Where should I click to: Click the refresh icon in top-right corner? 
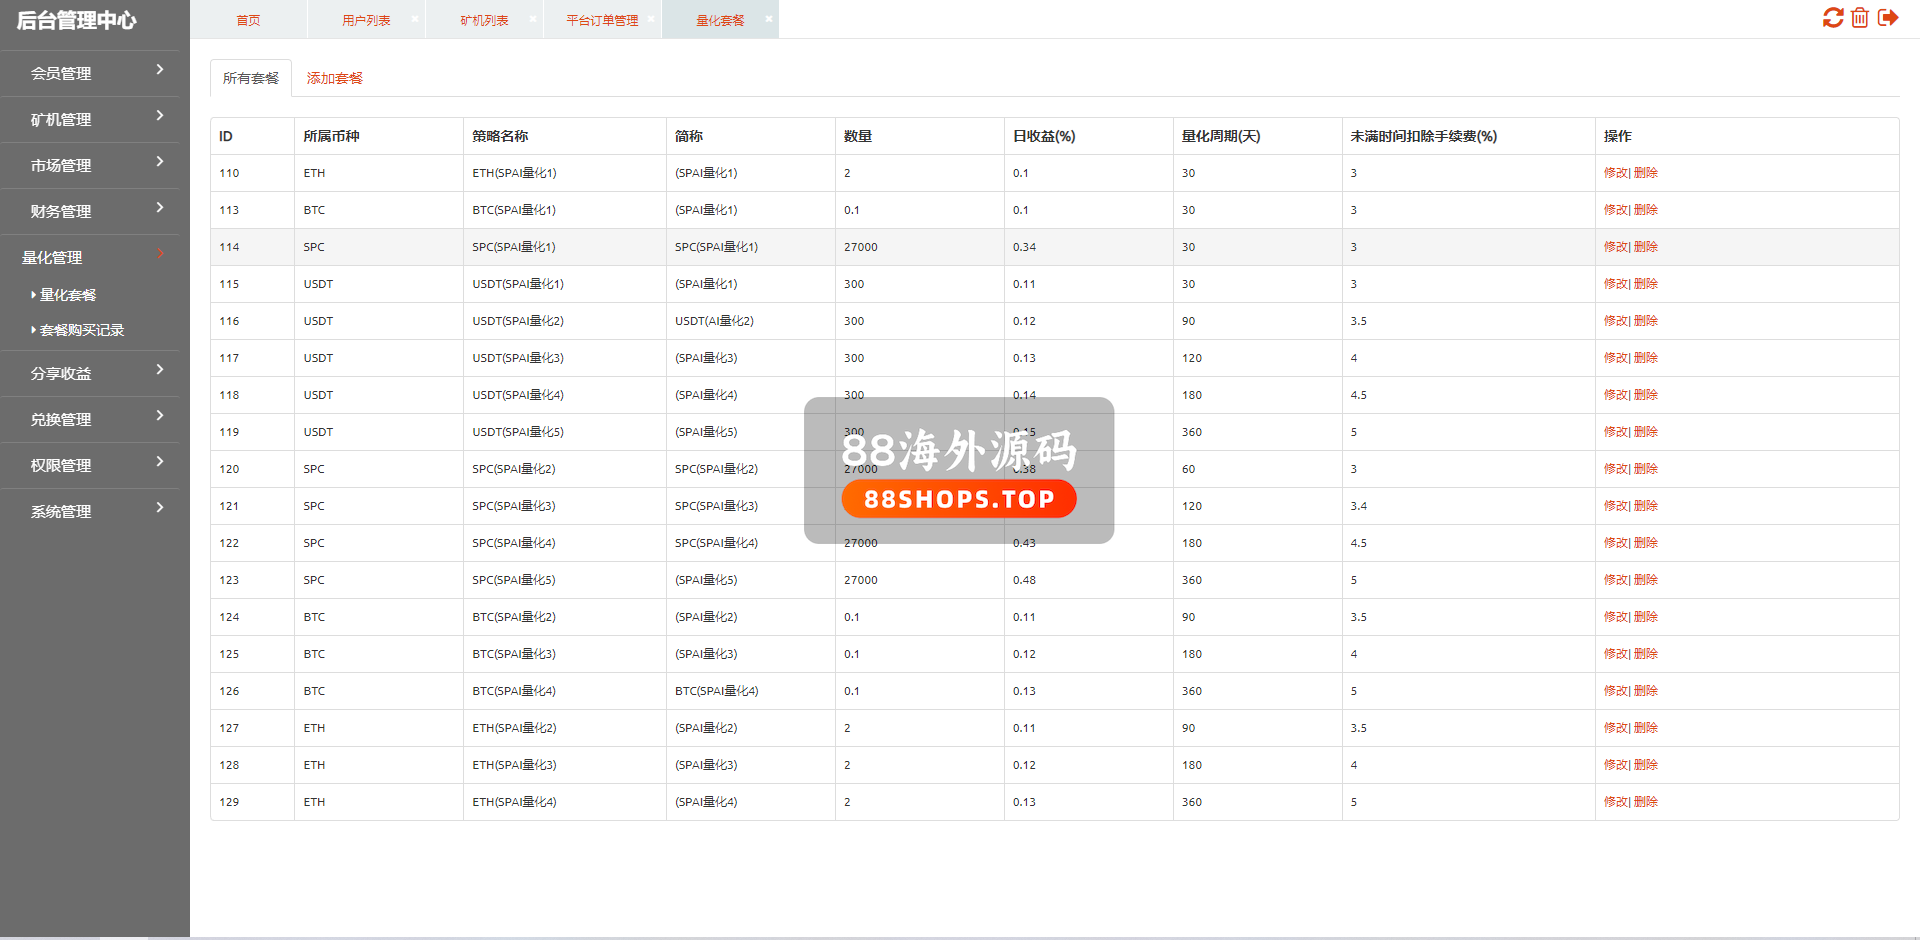tap(1832, 18)
